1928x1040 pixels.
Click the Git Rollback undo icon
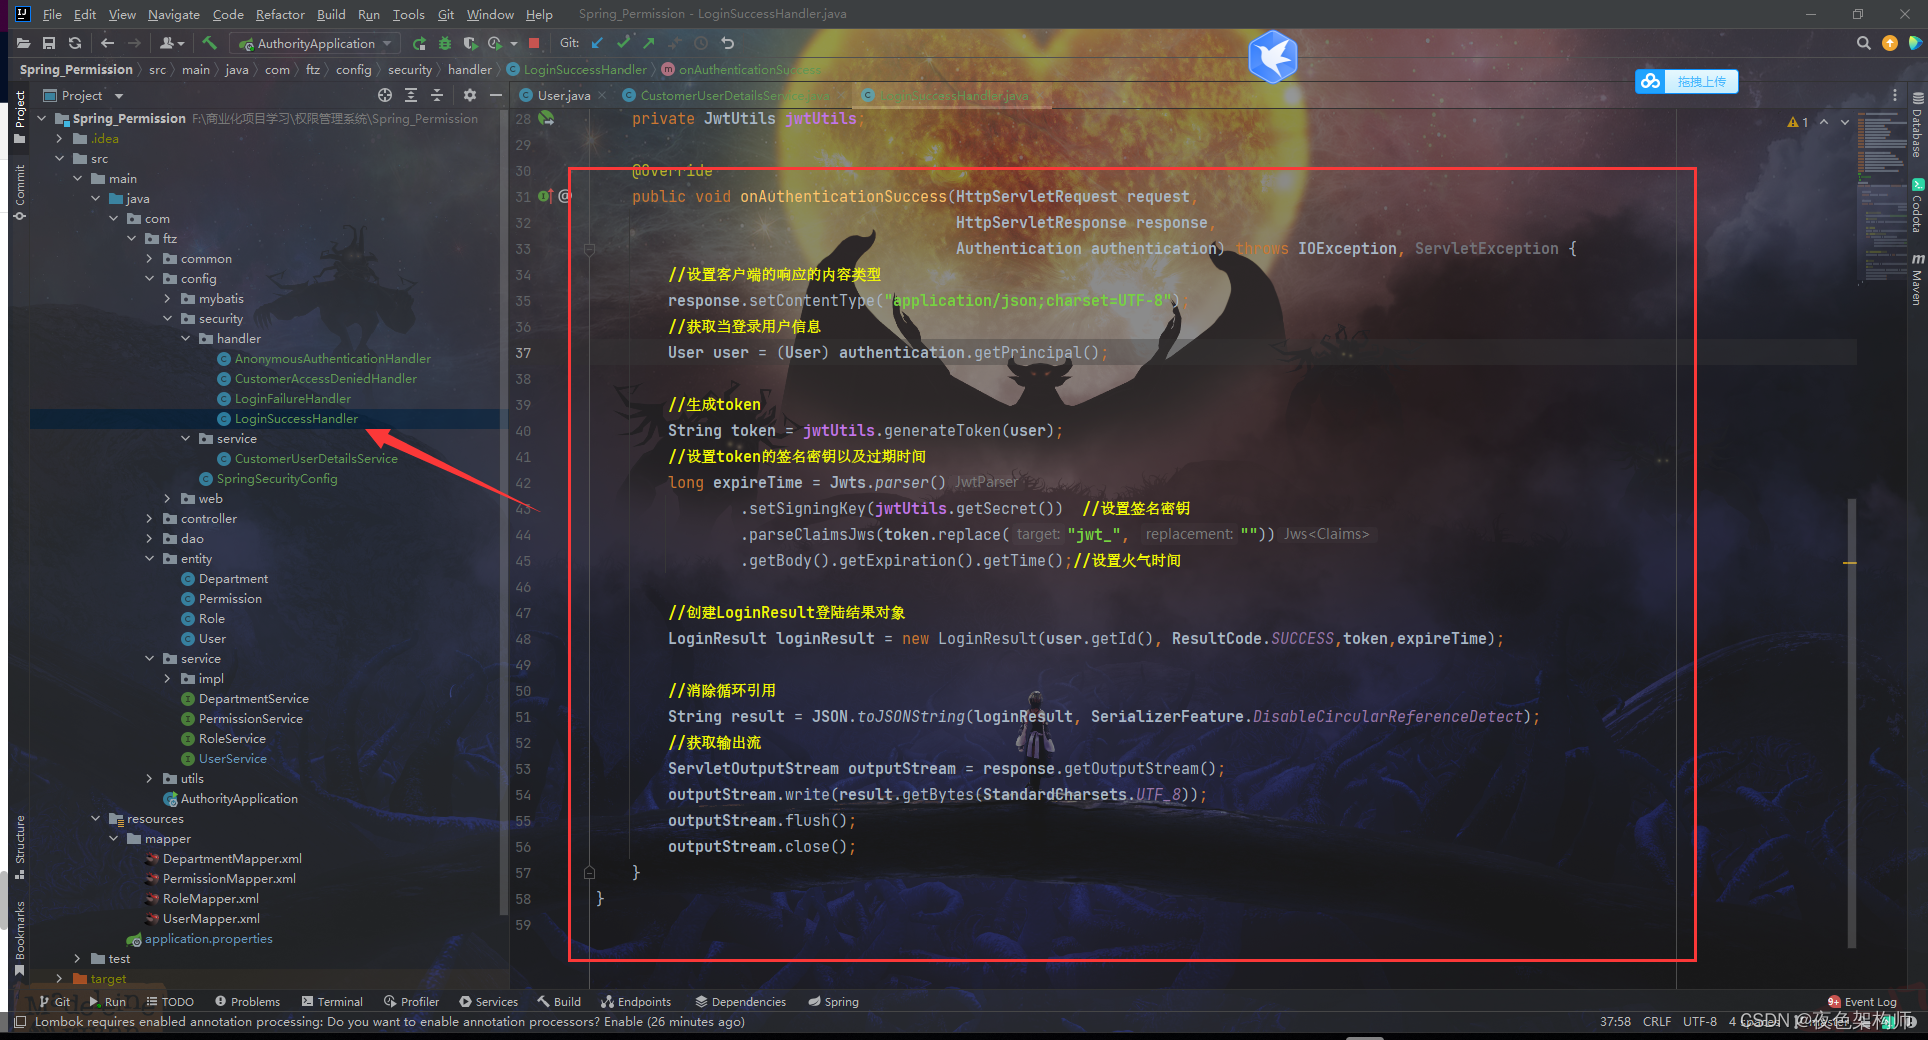727,43
